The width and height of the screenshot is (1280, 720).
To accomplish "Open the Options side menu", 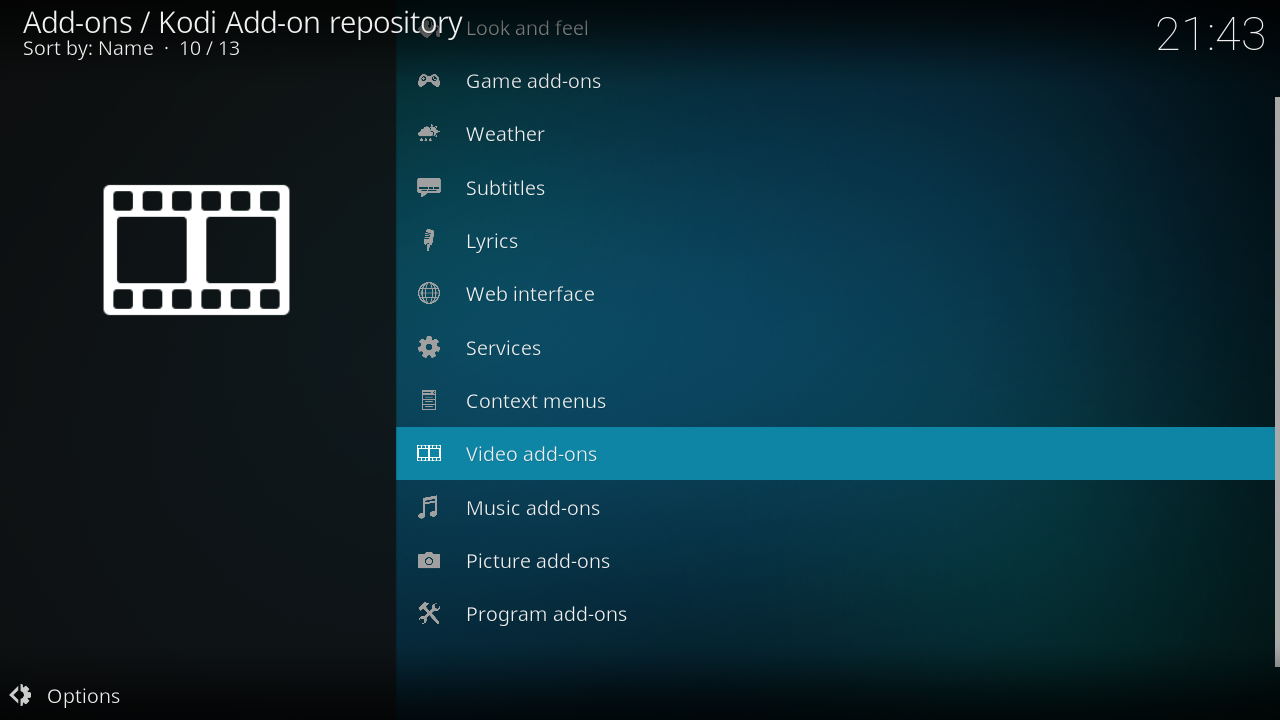I will coord(83,696).
